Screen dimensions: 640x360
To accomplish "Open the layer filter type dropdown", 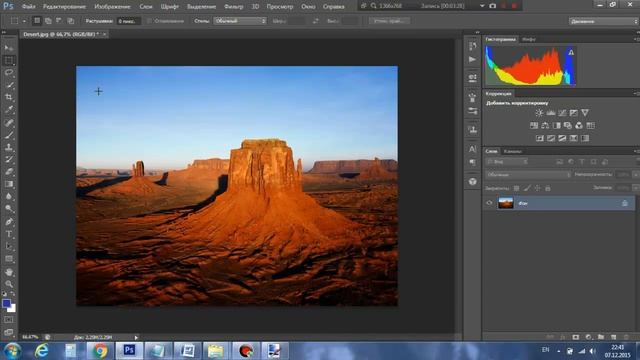I will (x=507, y=162).
